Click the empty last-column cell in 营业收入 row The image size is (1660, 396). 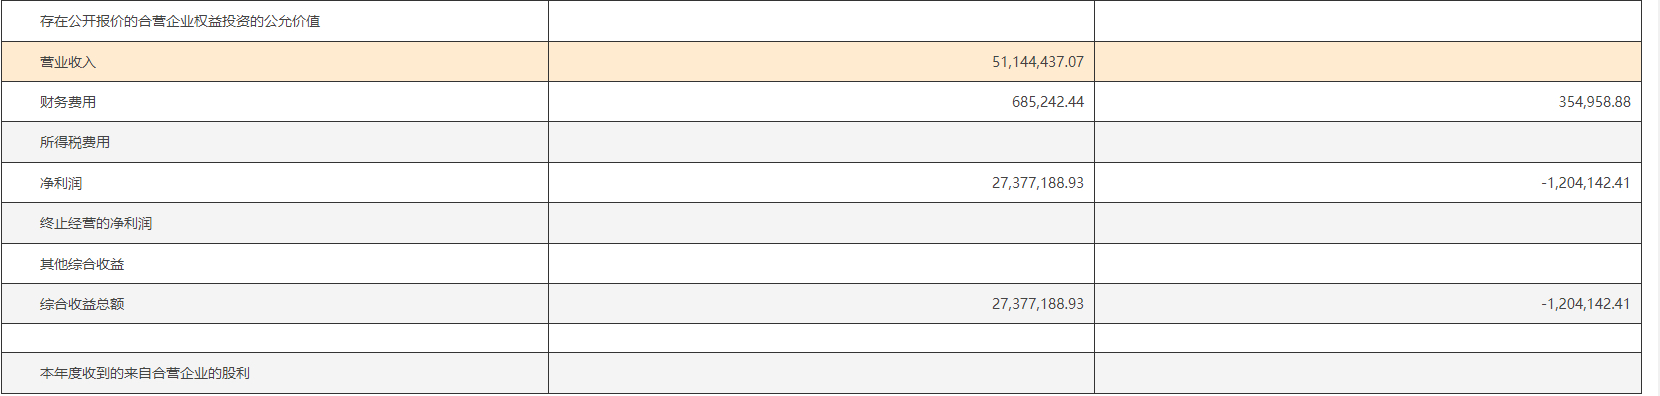pos(1368,62)
